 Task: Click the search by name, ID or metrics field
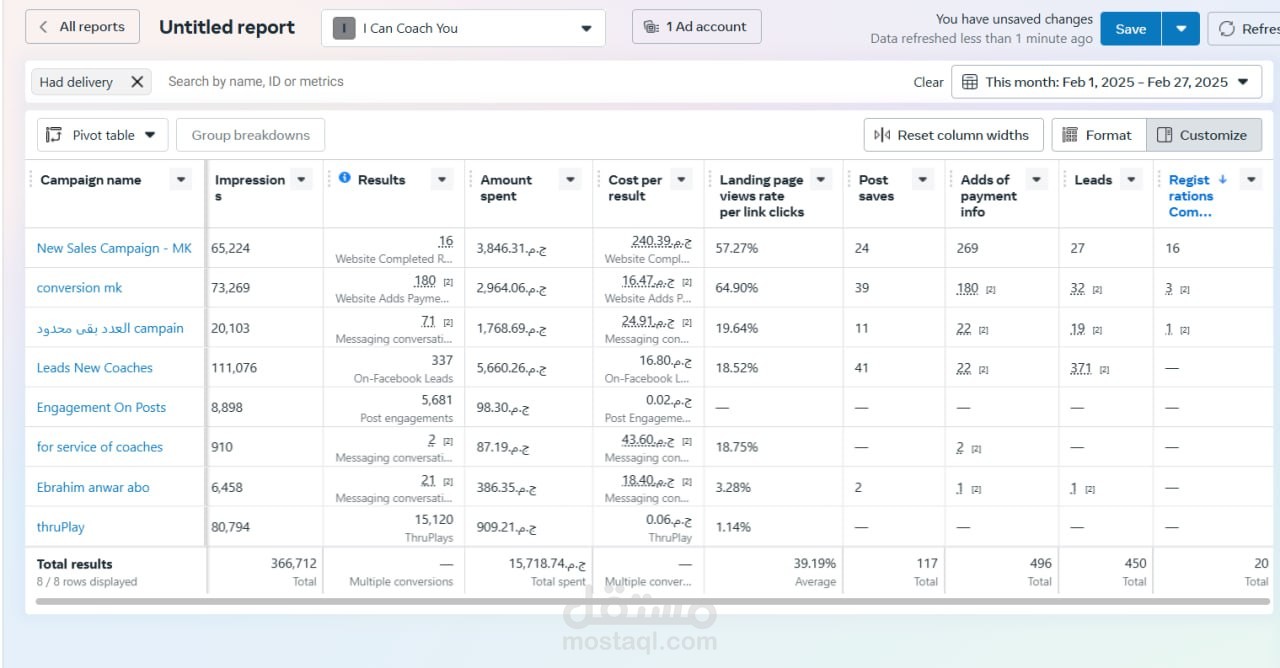click(x=530, y=82)
